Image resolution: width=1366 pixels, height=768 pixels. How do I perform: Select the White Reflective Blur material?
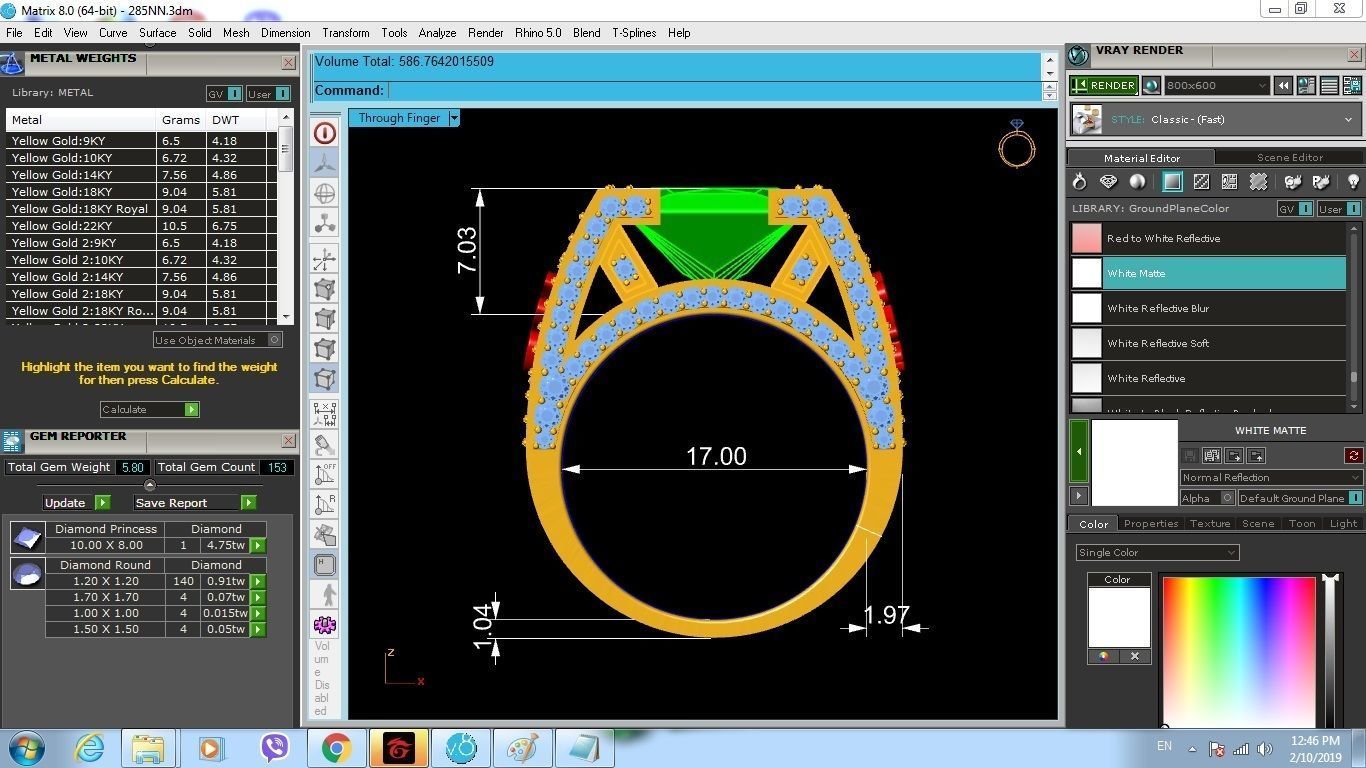tap(1208, 309)
